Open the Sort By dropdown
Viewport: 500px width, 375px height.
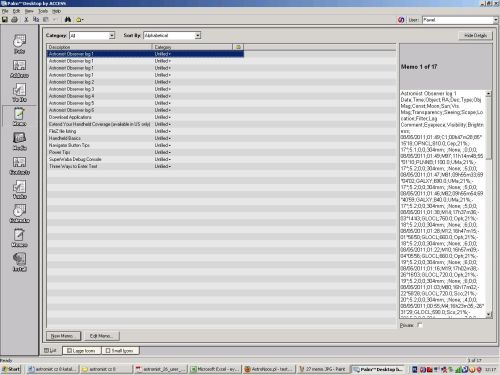click(198, 35)
